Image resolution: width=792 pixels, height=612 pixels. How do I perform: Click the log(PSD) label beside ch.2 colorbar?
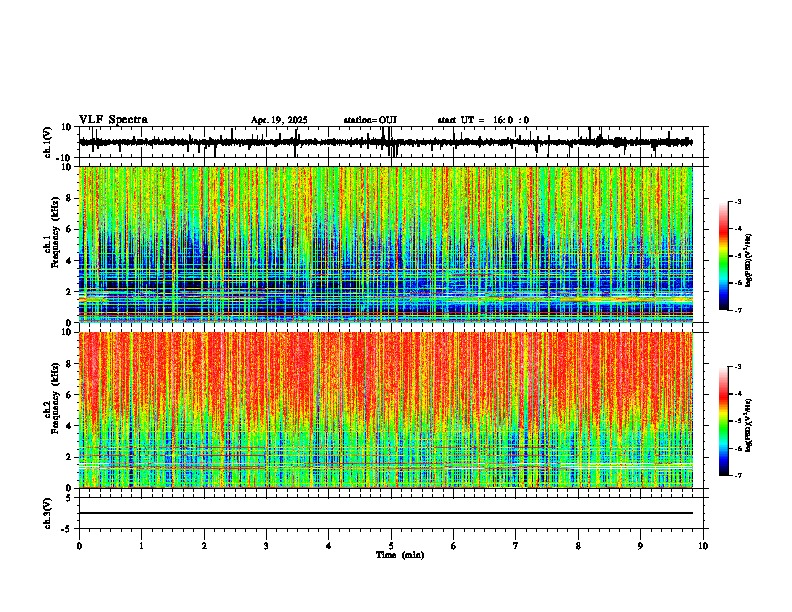click(x=748, y=425)
